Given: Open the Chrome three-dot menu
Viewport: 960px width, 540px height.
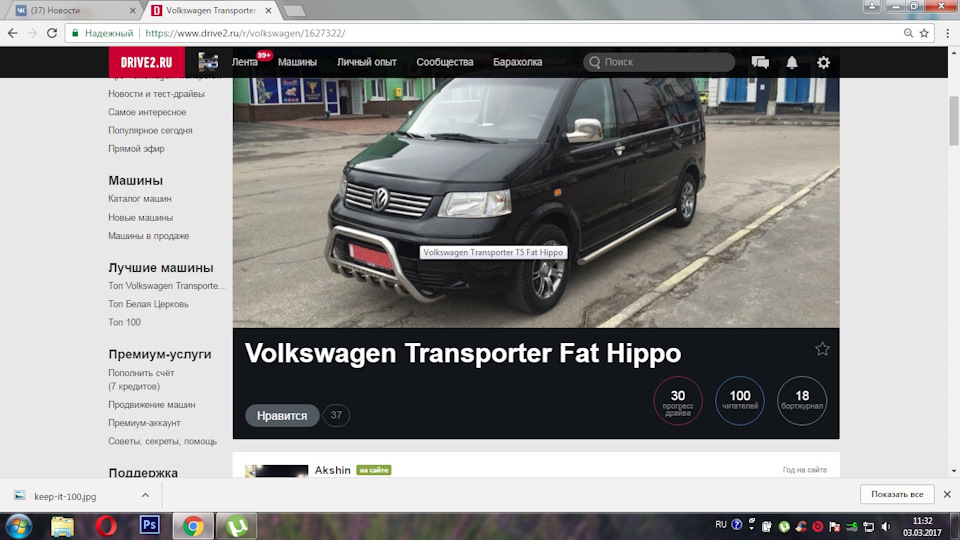Looking at the screenshot, I should [x=947, y=33].
